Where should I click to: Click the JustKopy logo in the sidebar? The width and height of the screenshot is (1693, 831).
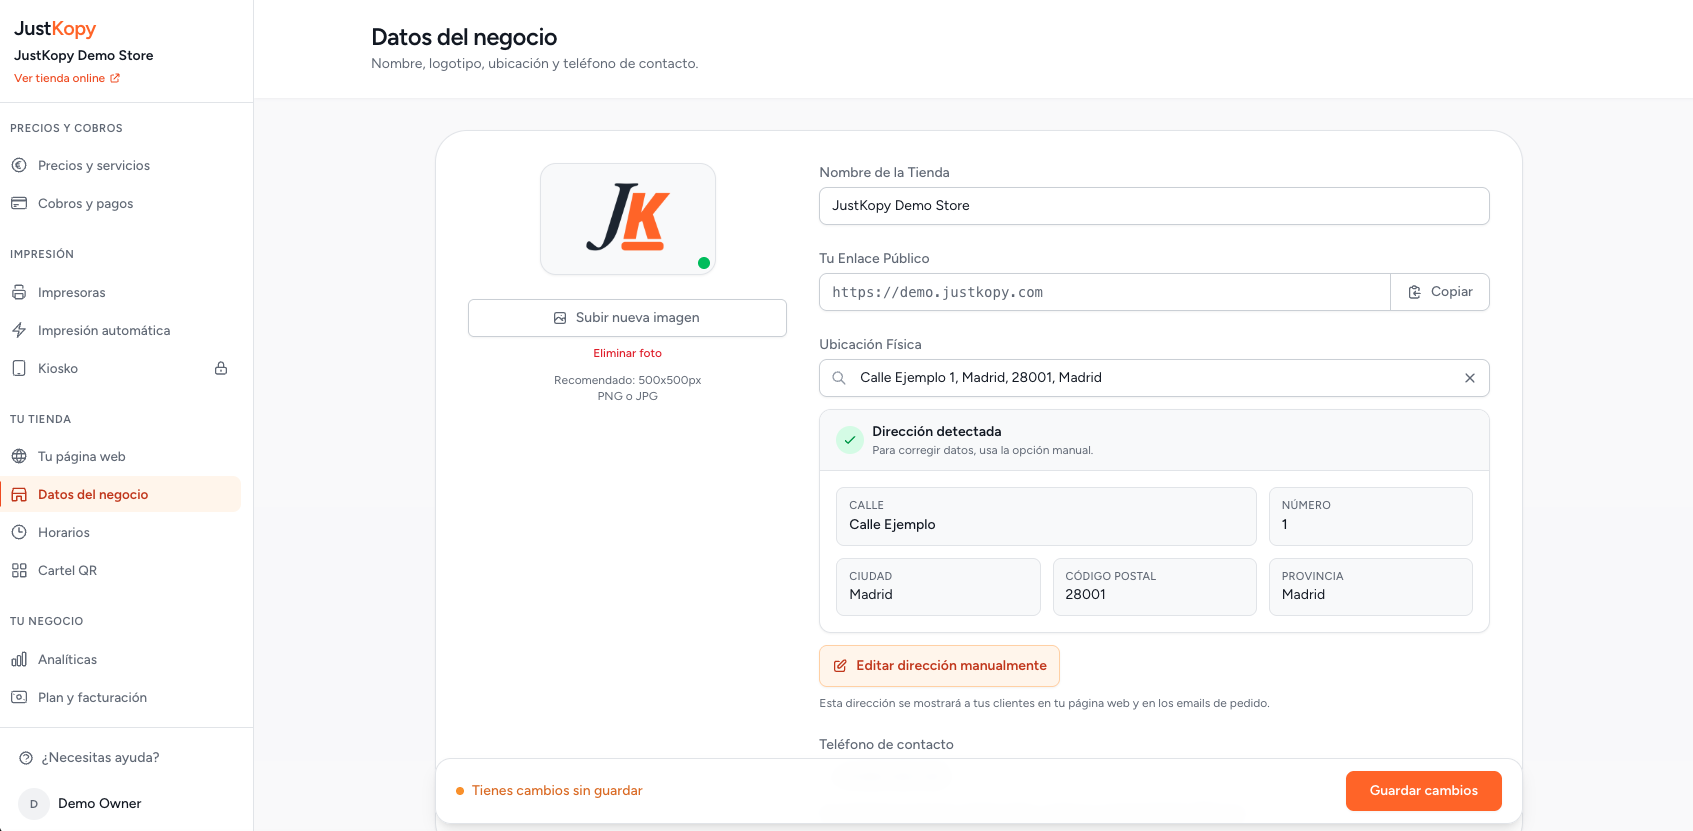55,28
